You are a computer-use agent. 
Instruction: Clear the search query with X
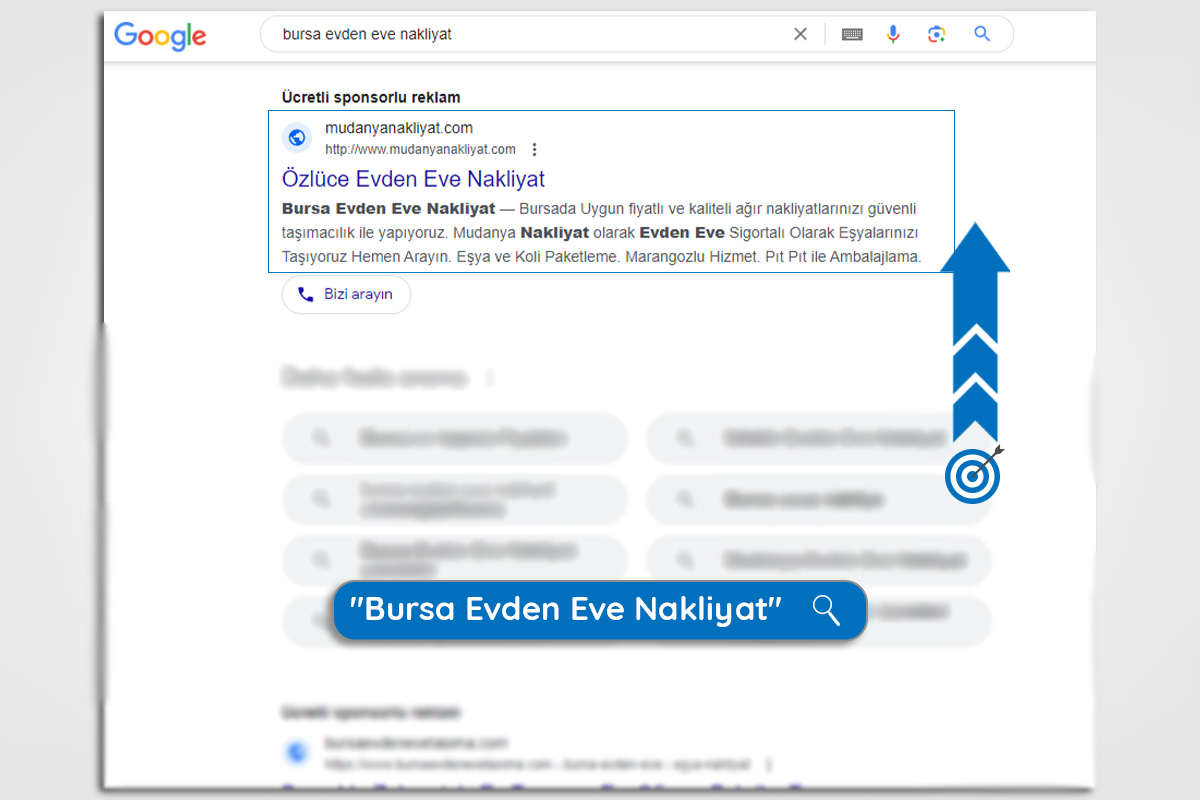click(x=800, y=34)
